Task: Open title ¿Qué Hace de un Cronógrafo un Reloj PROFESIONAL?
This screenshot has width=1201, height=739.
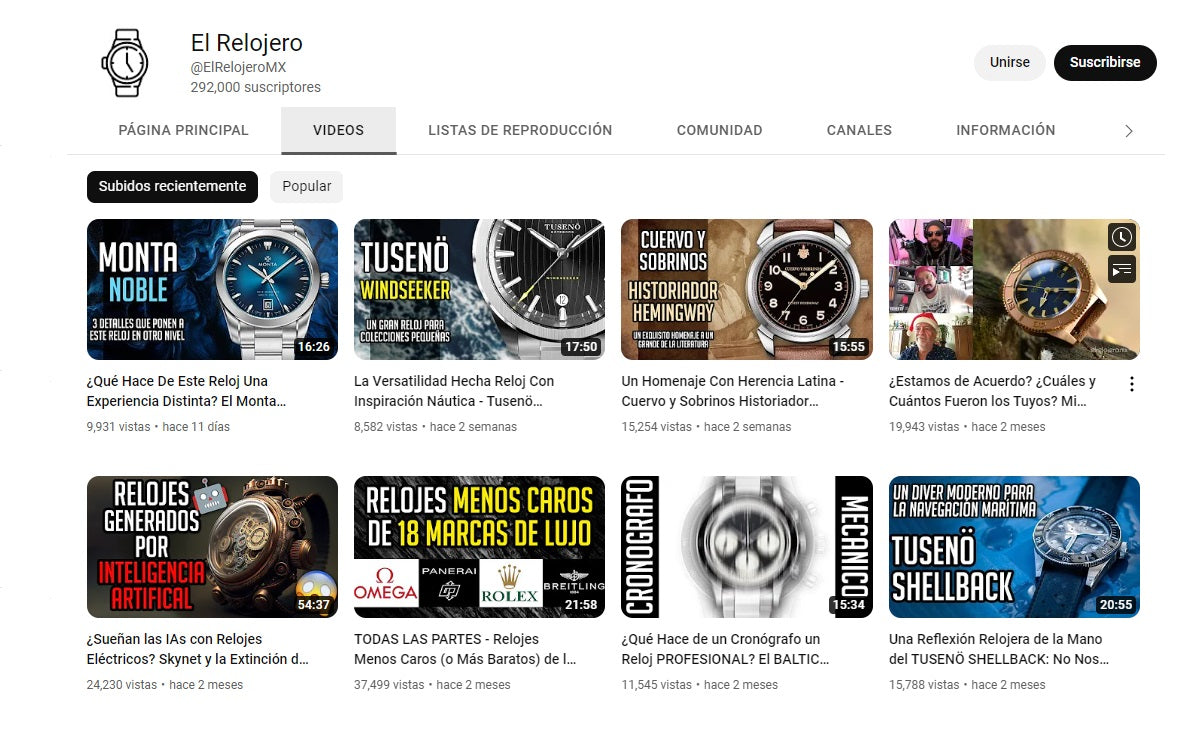Action: (725, 649)
